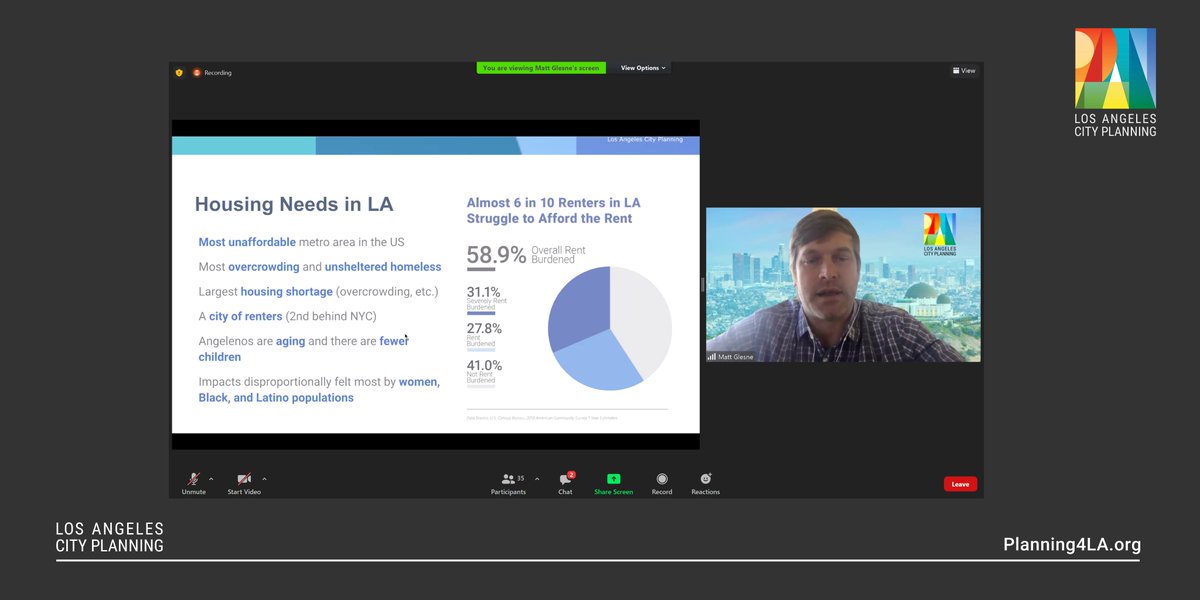Click the red Recording indicator

pos(212,72)
